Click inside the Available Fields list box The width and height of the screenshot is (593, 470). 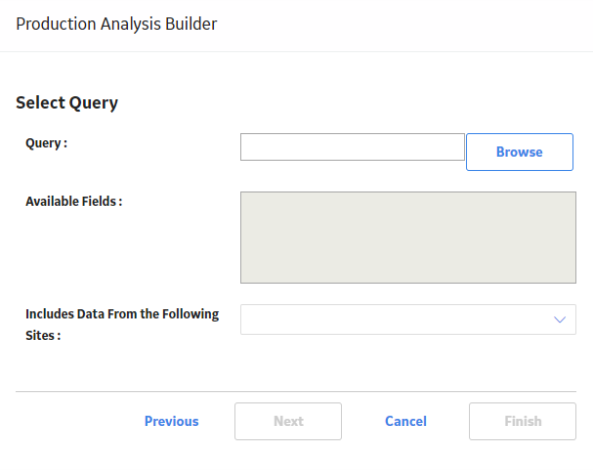tap(408, 237)
